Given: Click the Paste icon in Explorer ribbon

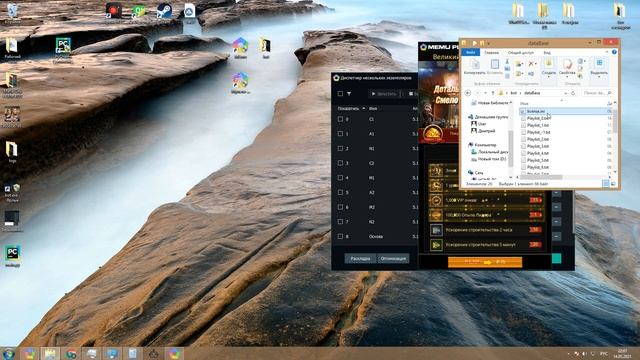Looking at the screenshot, I should coord(494,64).
